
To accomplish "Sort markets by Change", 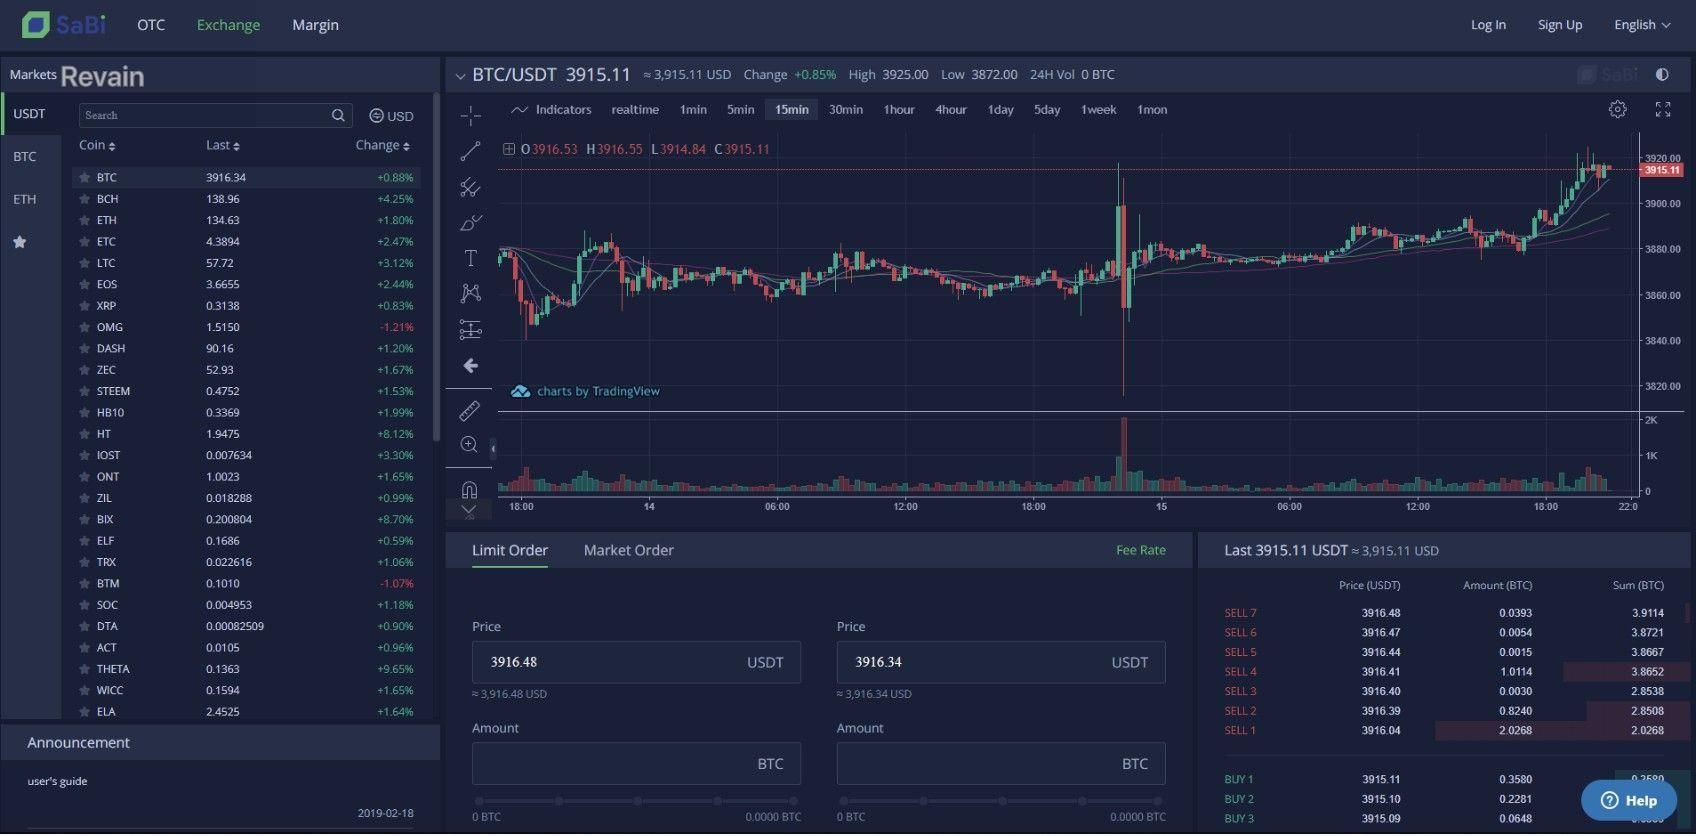I will pos(383,145).
